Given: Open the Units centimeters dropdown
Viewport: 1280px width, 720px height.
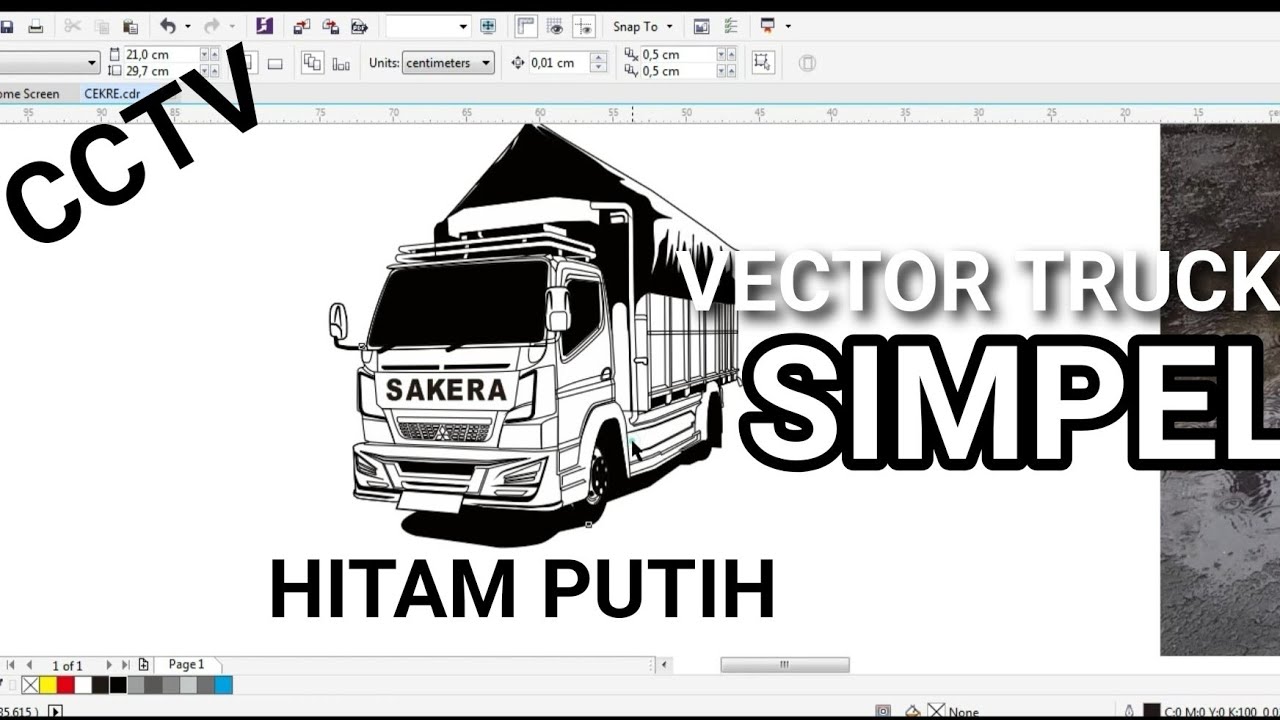Looking at the screenshot, I should pos(448,62).
